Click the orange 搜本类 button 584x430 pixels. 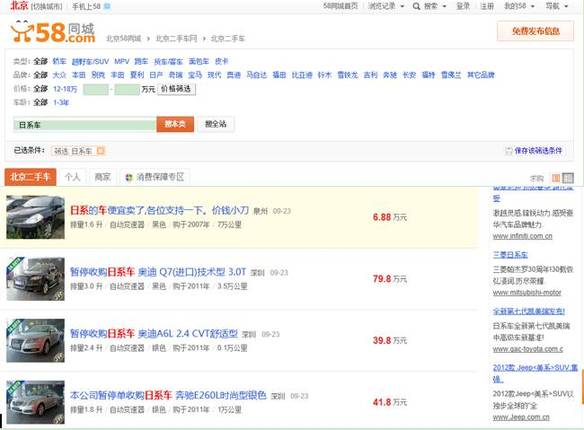[175, 124]
